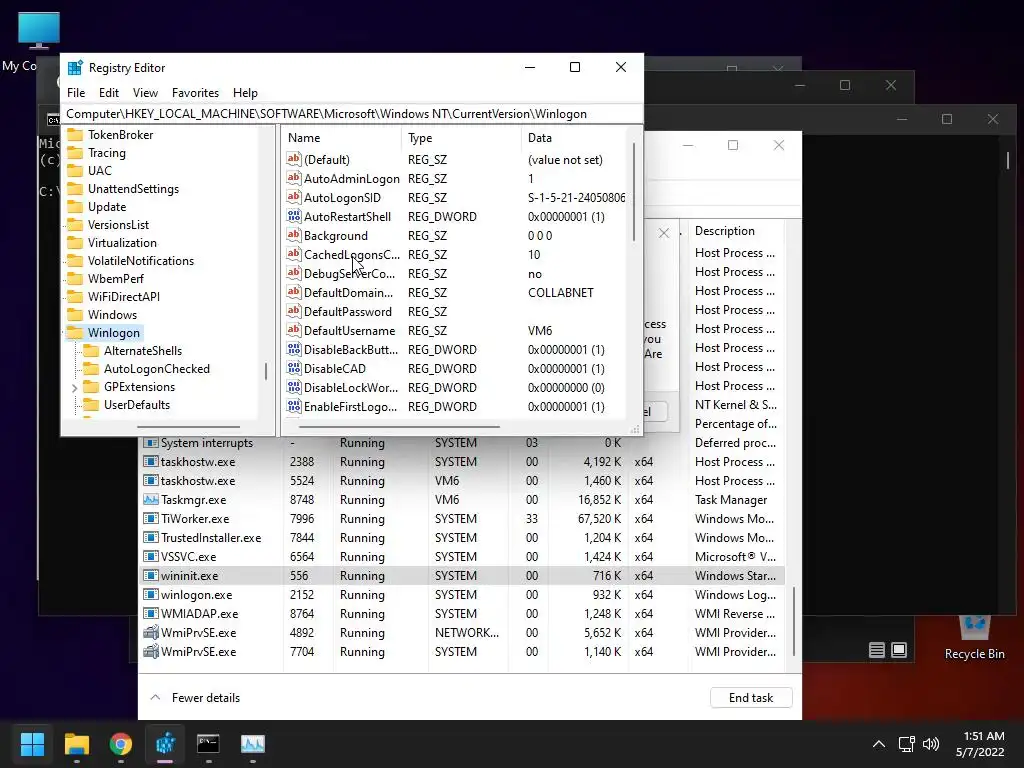Select the DefaultPassword value icon
This screenshot has height=768, width=1024.
(x=294, y=312)
